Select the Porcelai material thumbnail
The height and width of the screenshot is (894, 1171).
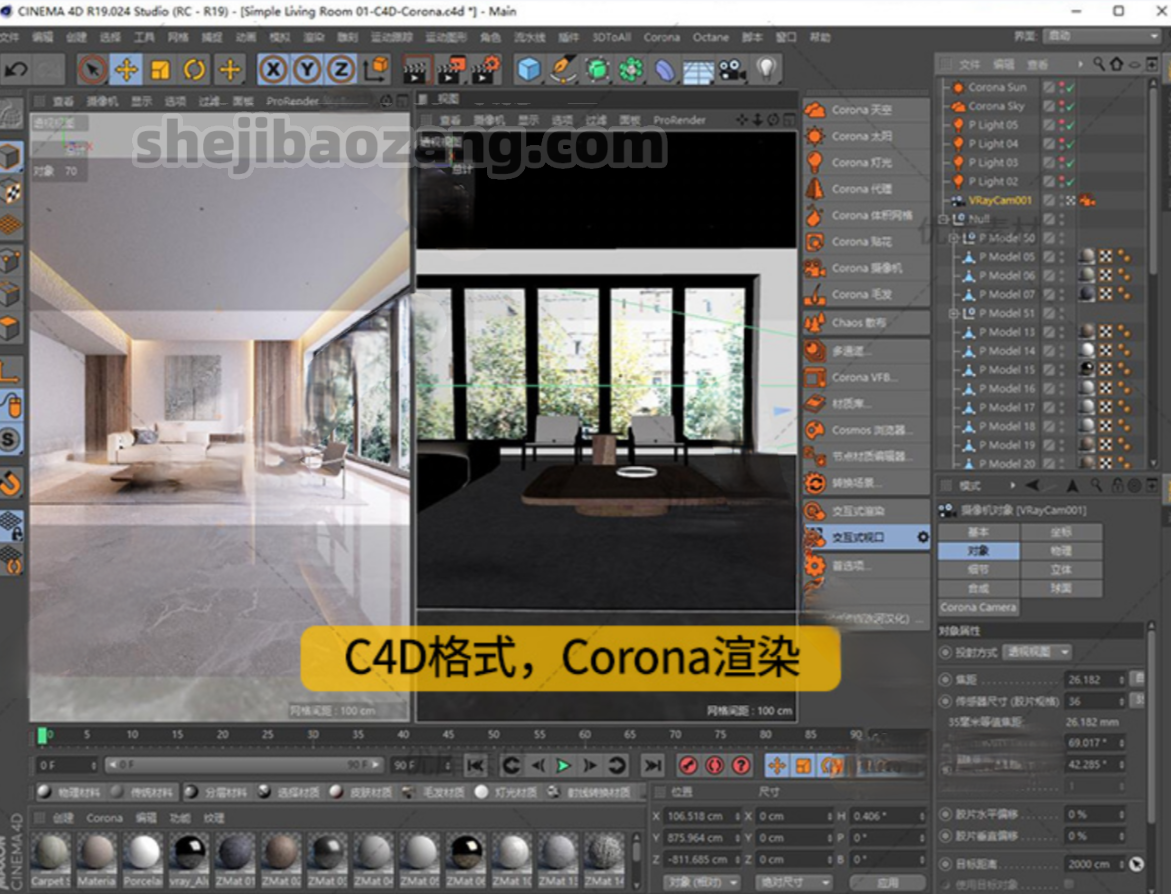coord(143,860)
